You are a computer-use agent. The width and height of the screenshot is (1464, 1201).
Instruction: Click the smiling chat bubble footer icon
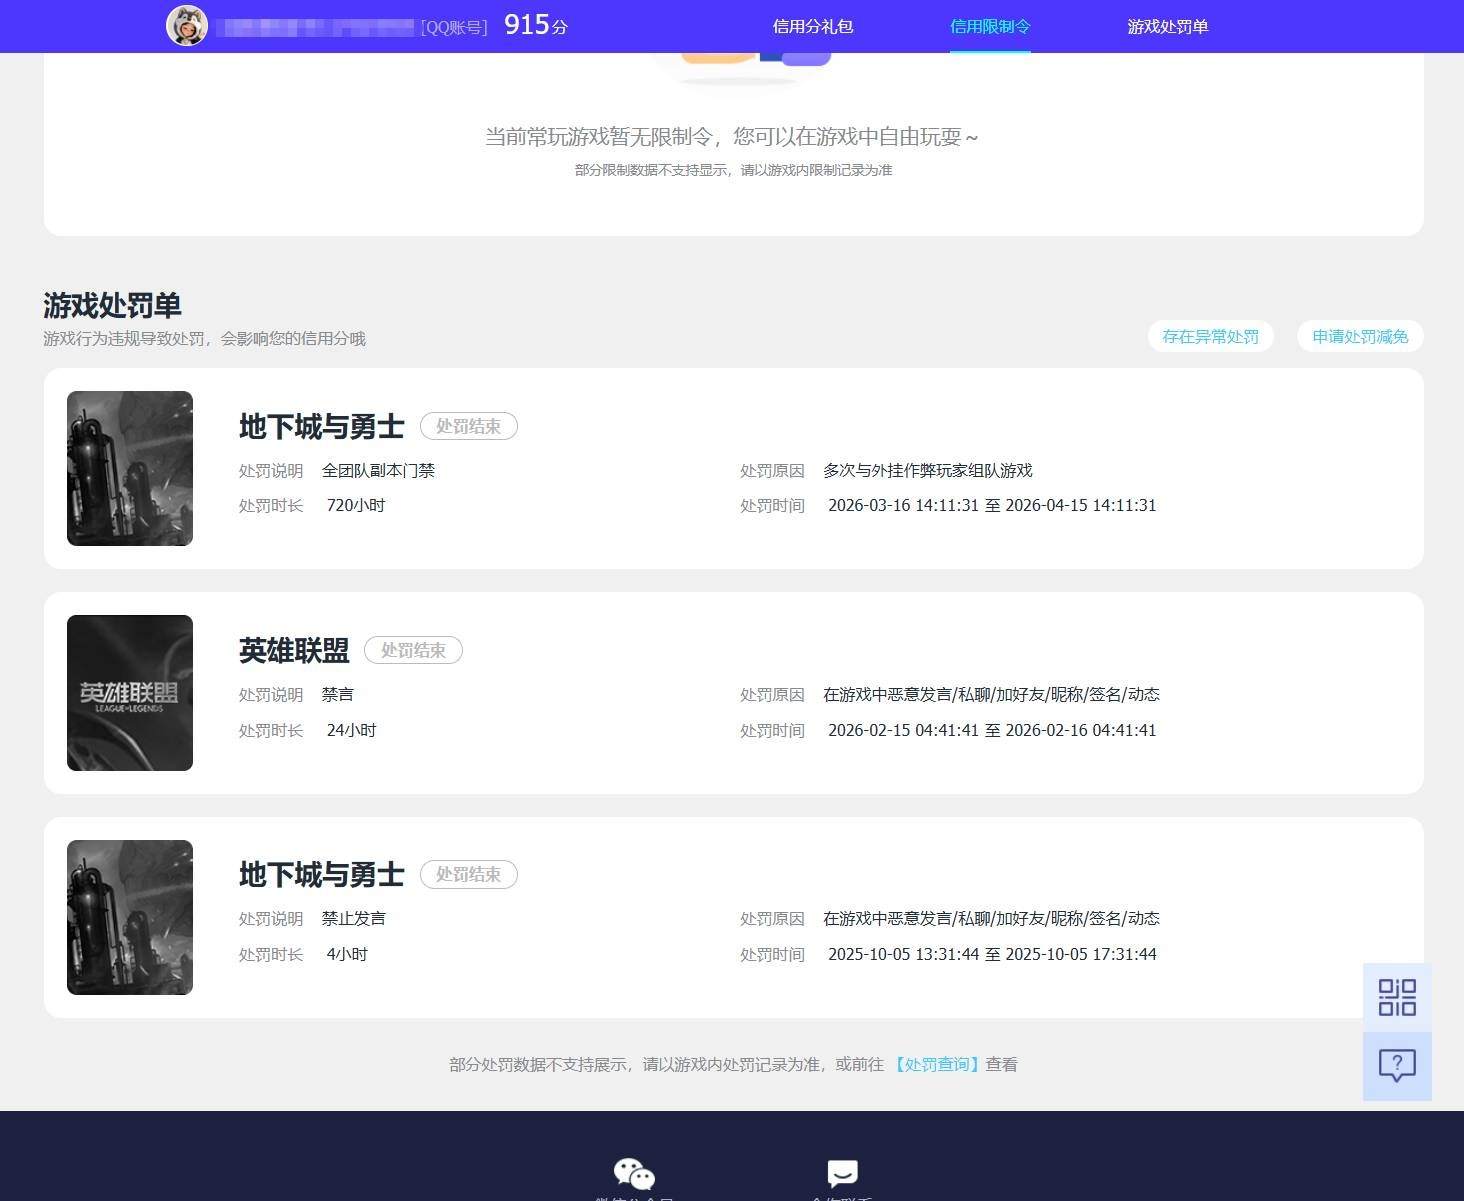click(843, 1173)
